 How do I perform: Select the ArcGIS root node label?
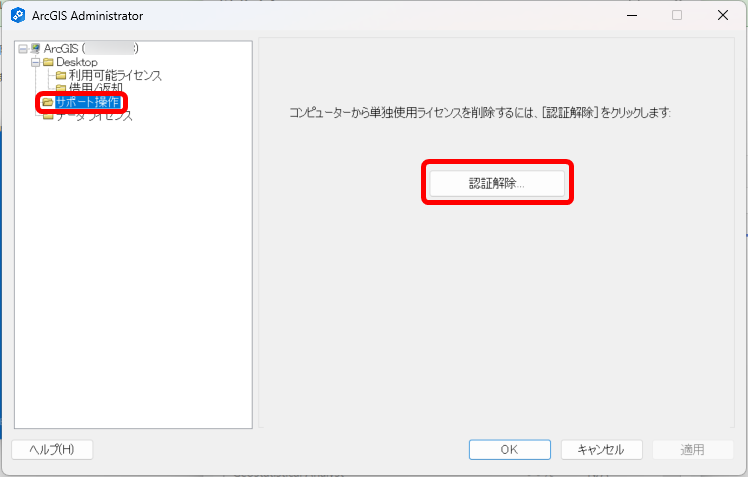pos(60,49)
